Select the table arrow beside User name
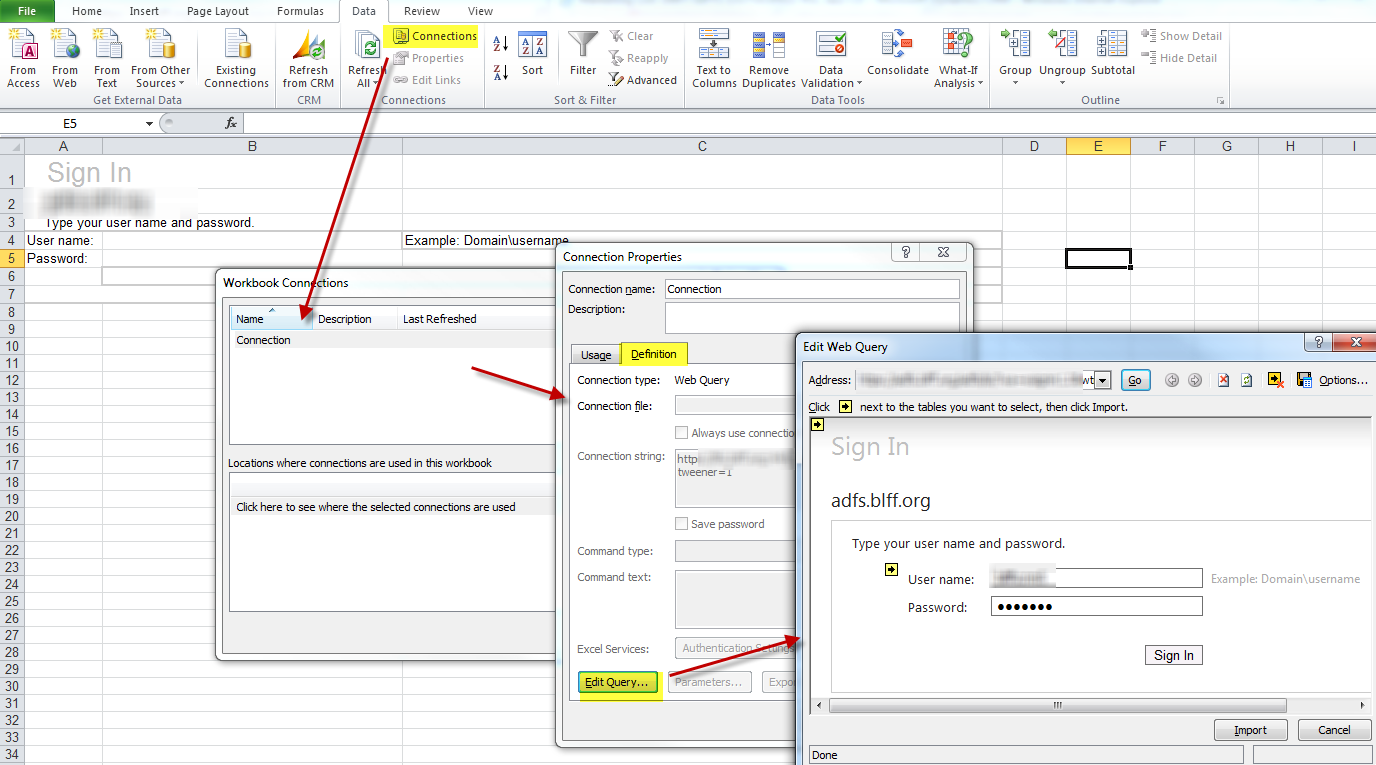Viewport: 1376px width, 765px height. point(891,570)
